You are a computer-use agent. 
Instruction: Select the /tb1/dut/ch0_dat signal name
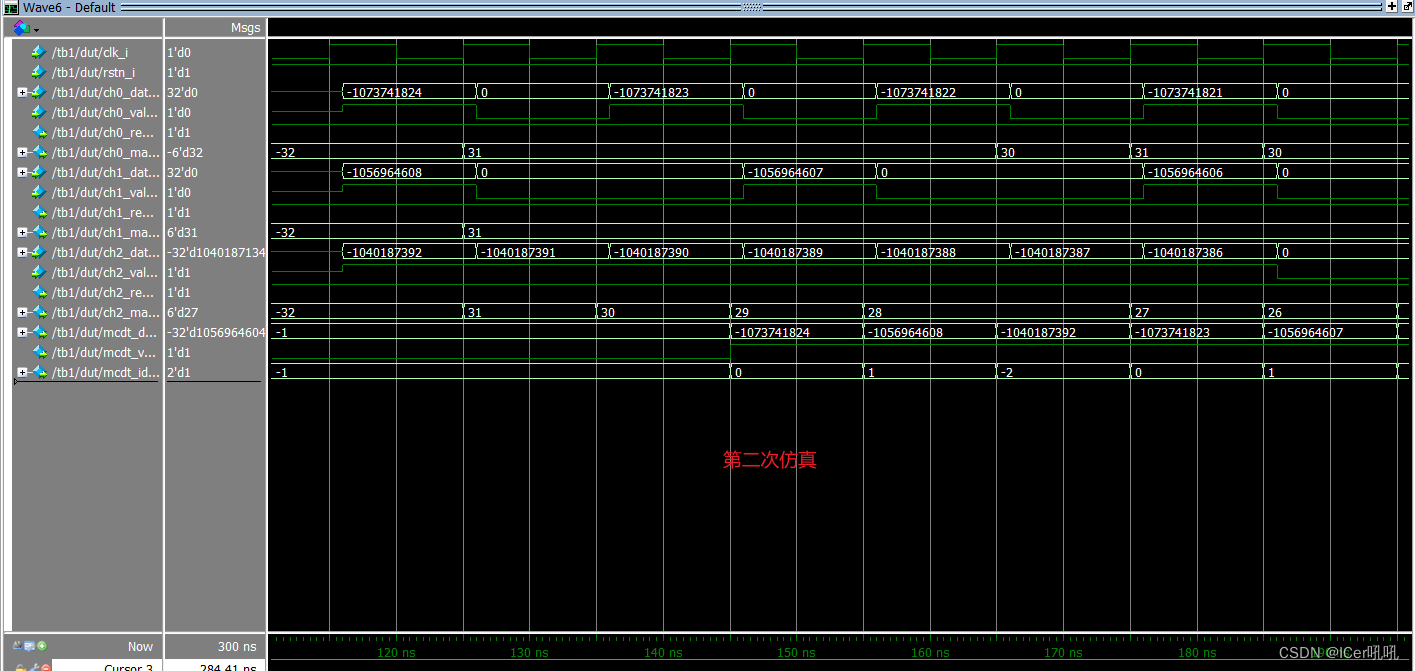[105, 92]
